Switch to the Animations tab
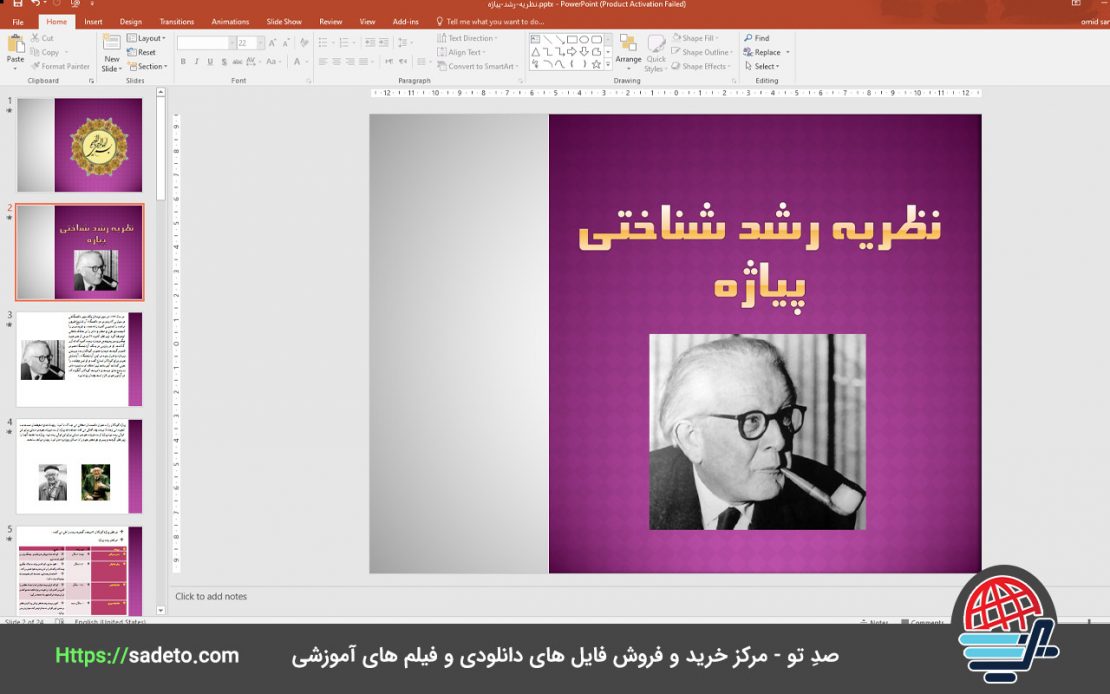The image size is (1110, 694). pos(230,22)
